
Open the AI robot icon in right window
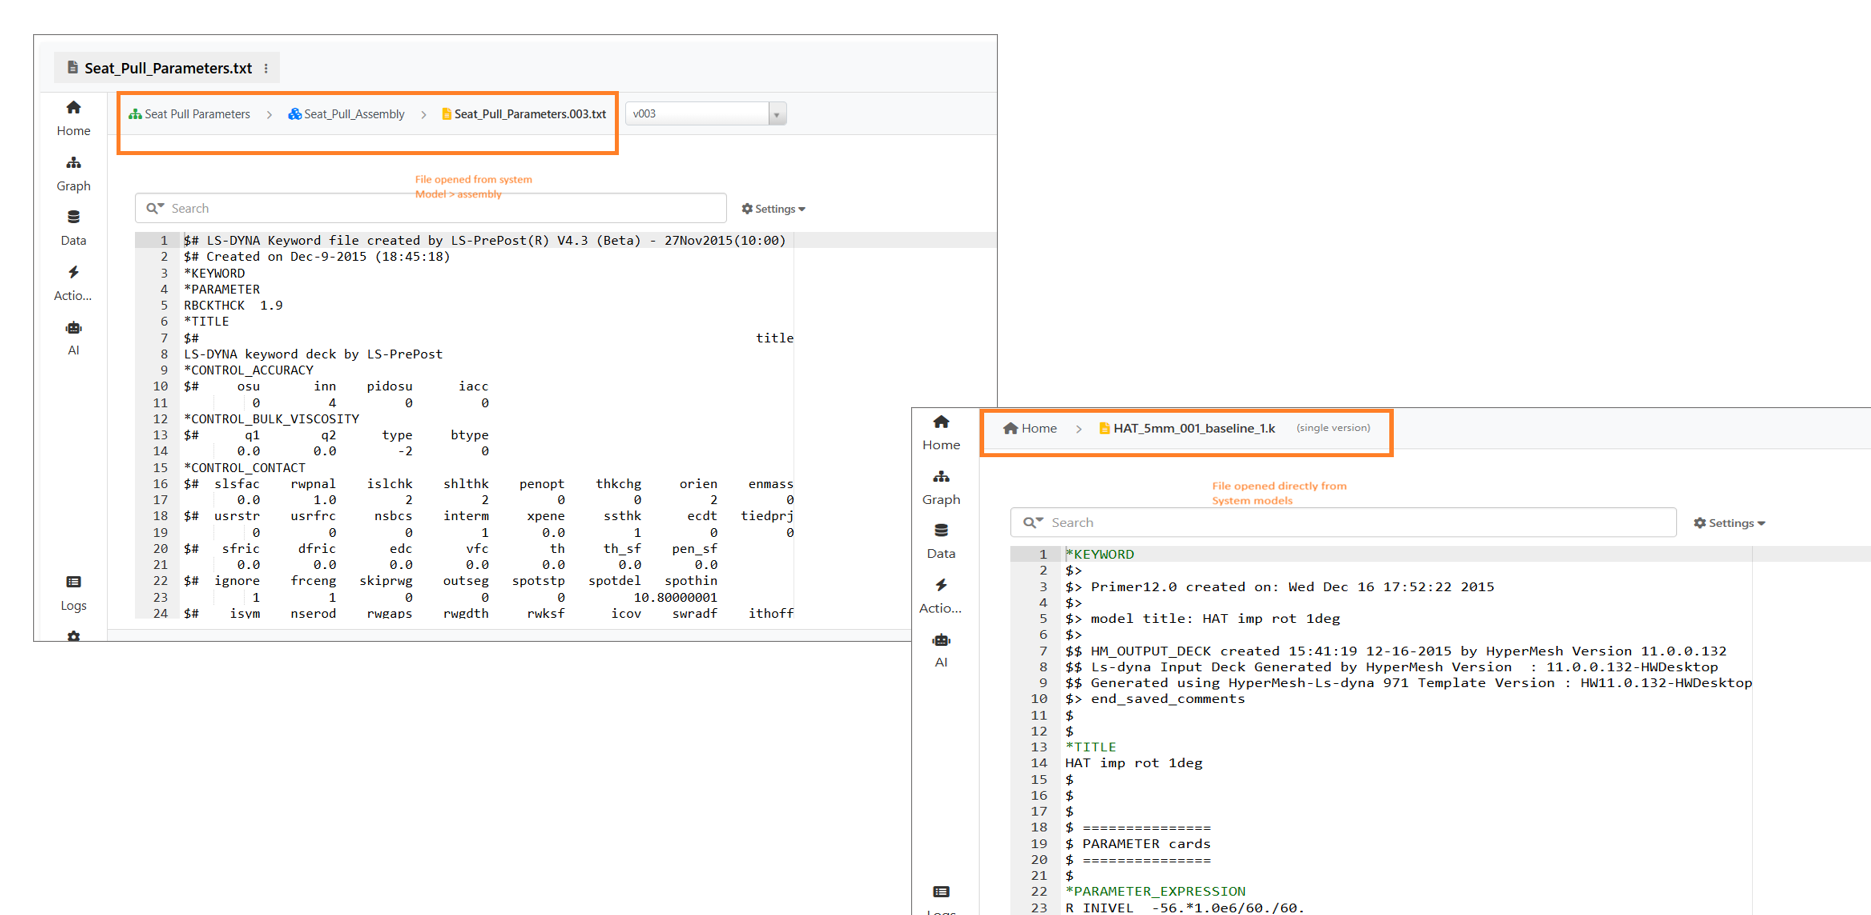point(940,649)
